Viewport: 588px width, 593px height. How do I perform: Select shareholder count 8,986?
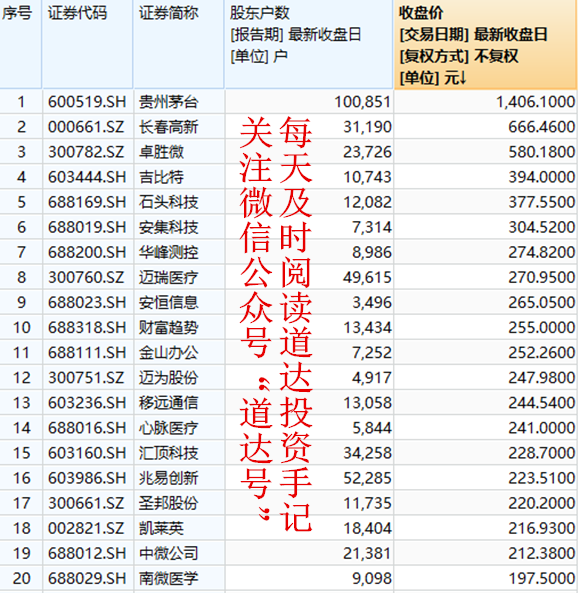(372, 252)
